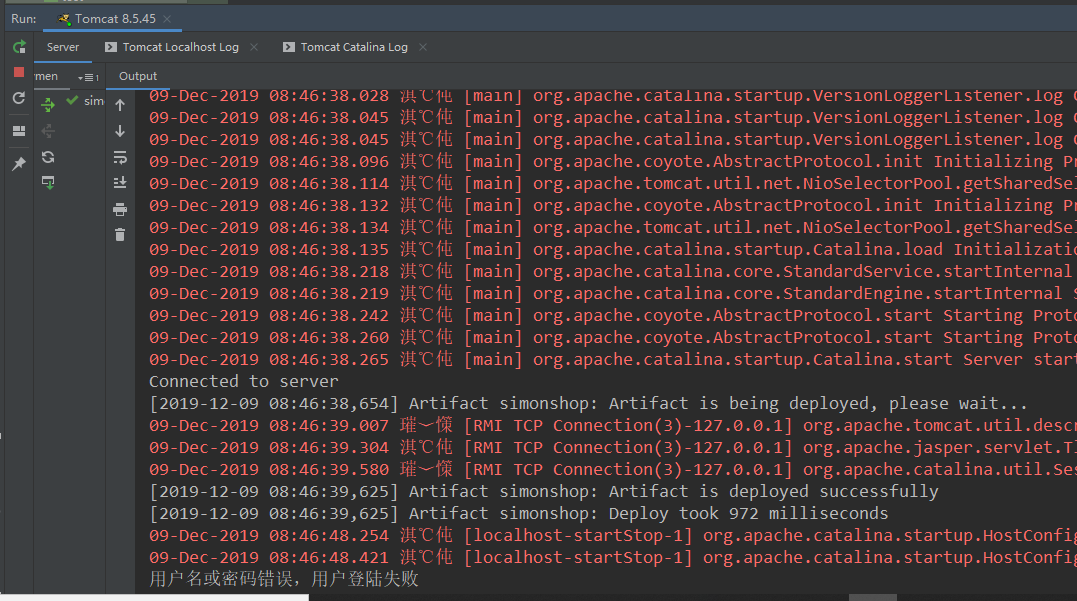Clear all console output with trash icon

pyautogui.click(x=120, y=235)
